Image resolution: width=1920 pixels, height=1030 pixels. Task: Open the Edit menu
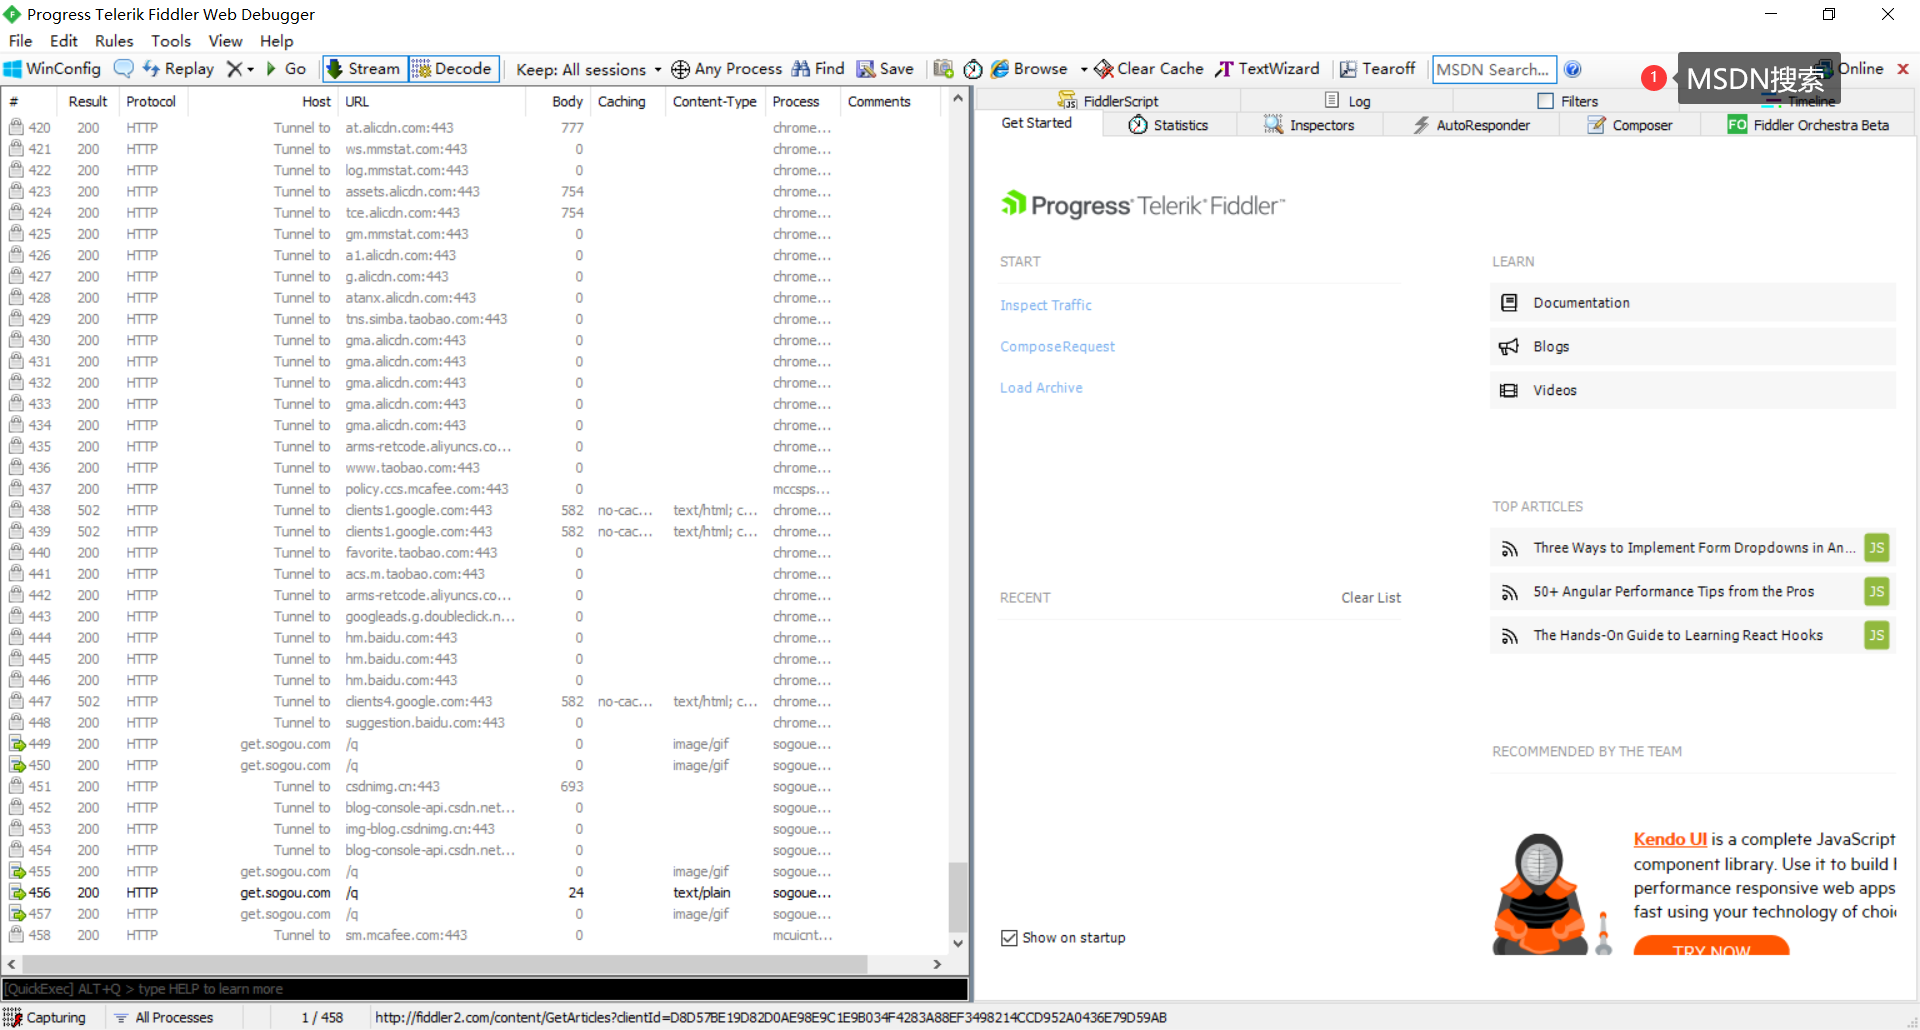coord(64,41)
